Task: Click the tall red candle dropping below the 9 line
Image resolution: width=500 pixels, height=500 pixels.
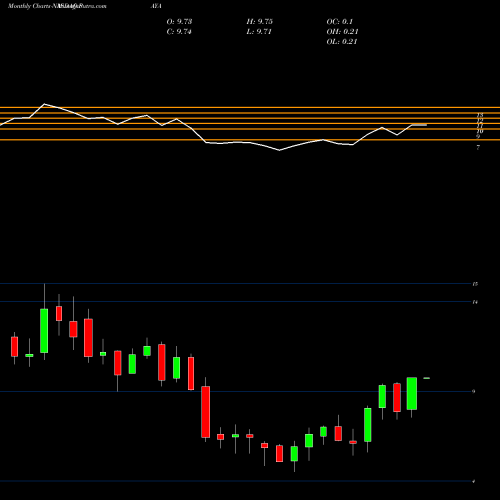Action: [206, 412]
